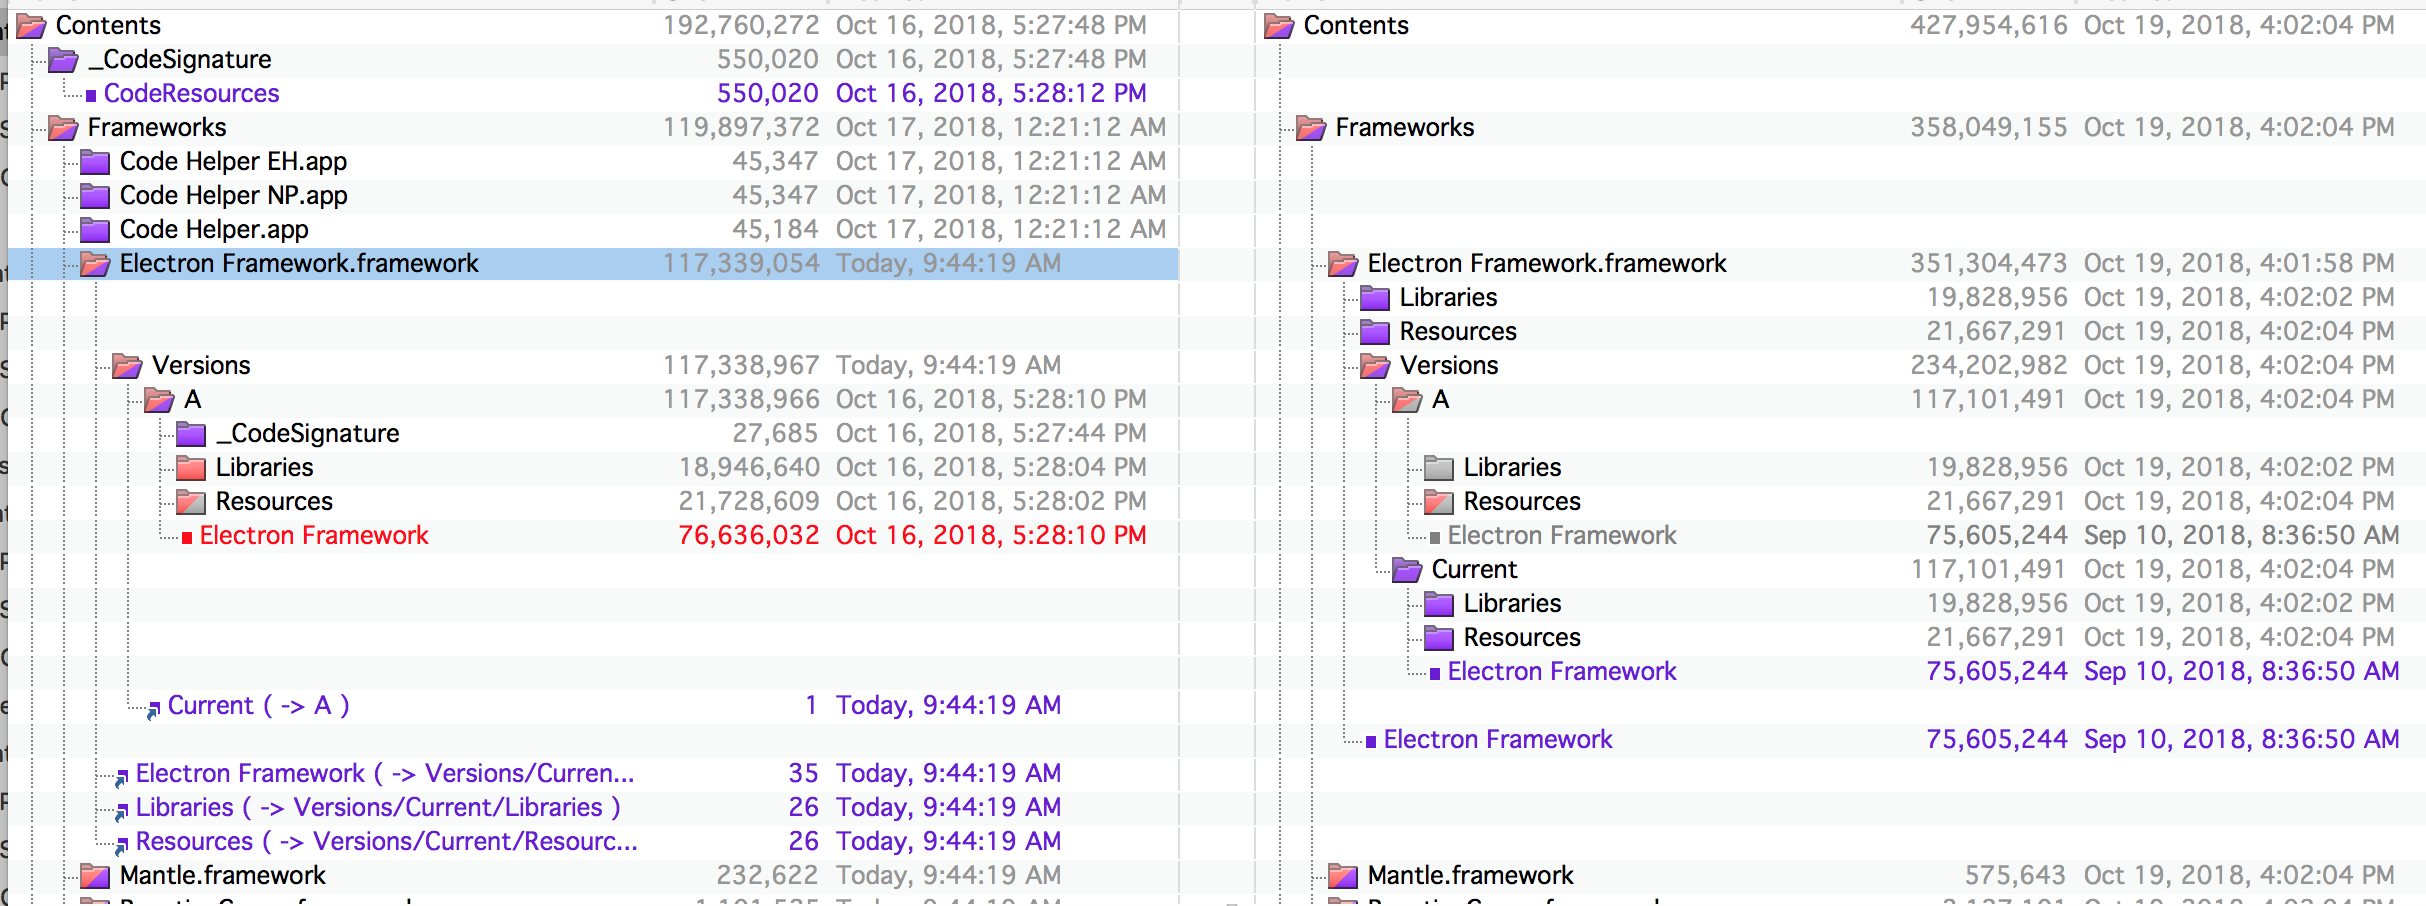This screenshot has height=906, width=2426.
Task: Open the red Libraries folder icon on left
Action: tap(189, 467)
